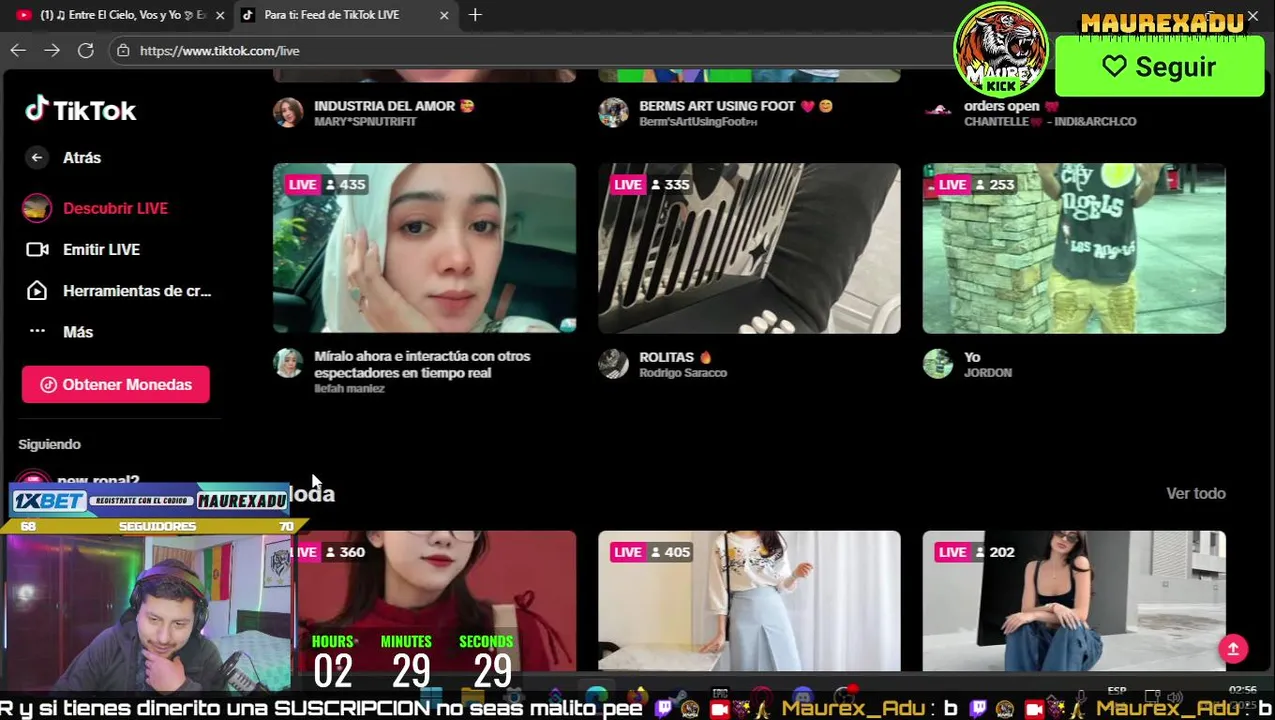The height and width of the screenshot is (720, 1275).
Task: Click Ver todo link
Action: [x=1195, y=493]
